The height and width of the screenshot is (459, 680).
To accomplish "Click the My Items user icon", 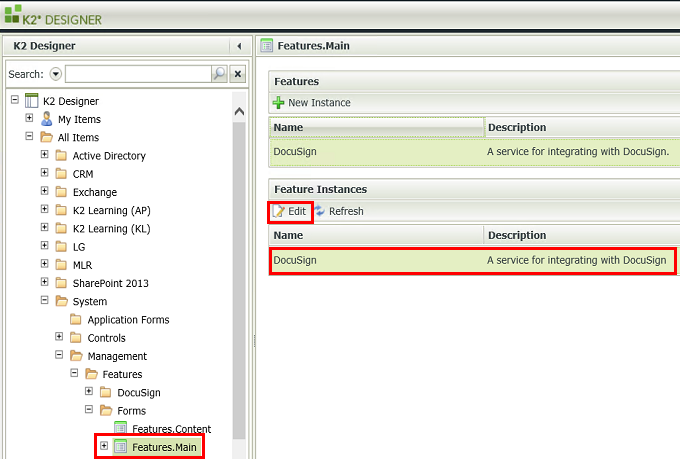I will 46,118.
